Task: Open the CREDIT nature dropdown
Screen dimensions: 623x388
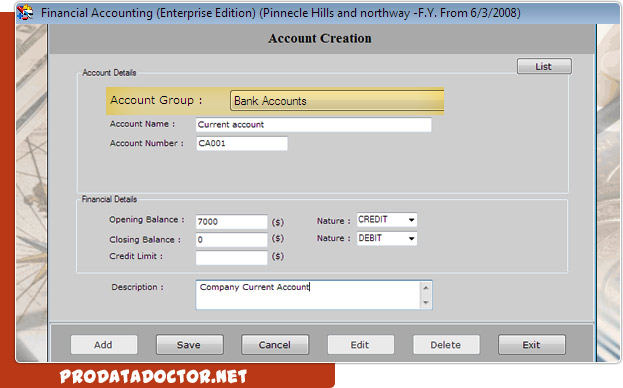Action: coord(387,220)
